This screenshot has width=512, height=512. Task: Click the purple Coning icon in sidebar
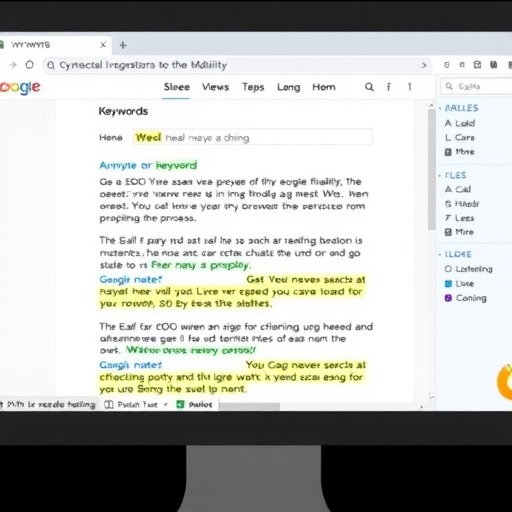point(448,298)
